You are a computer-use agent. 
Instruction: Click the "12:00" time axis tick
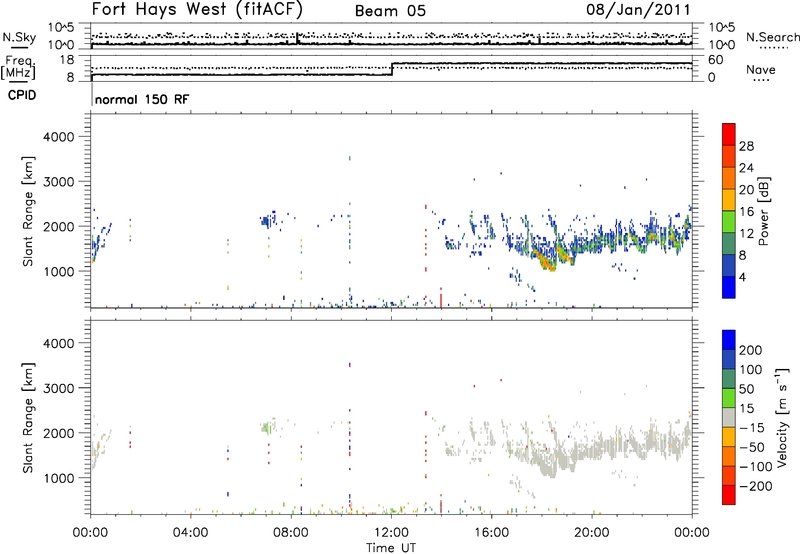(391, 533)
